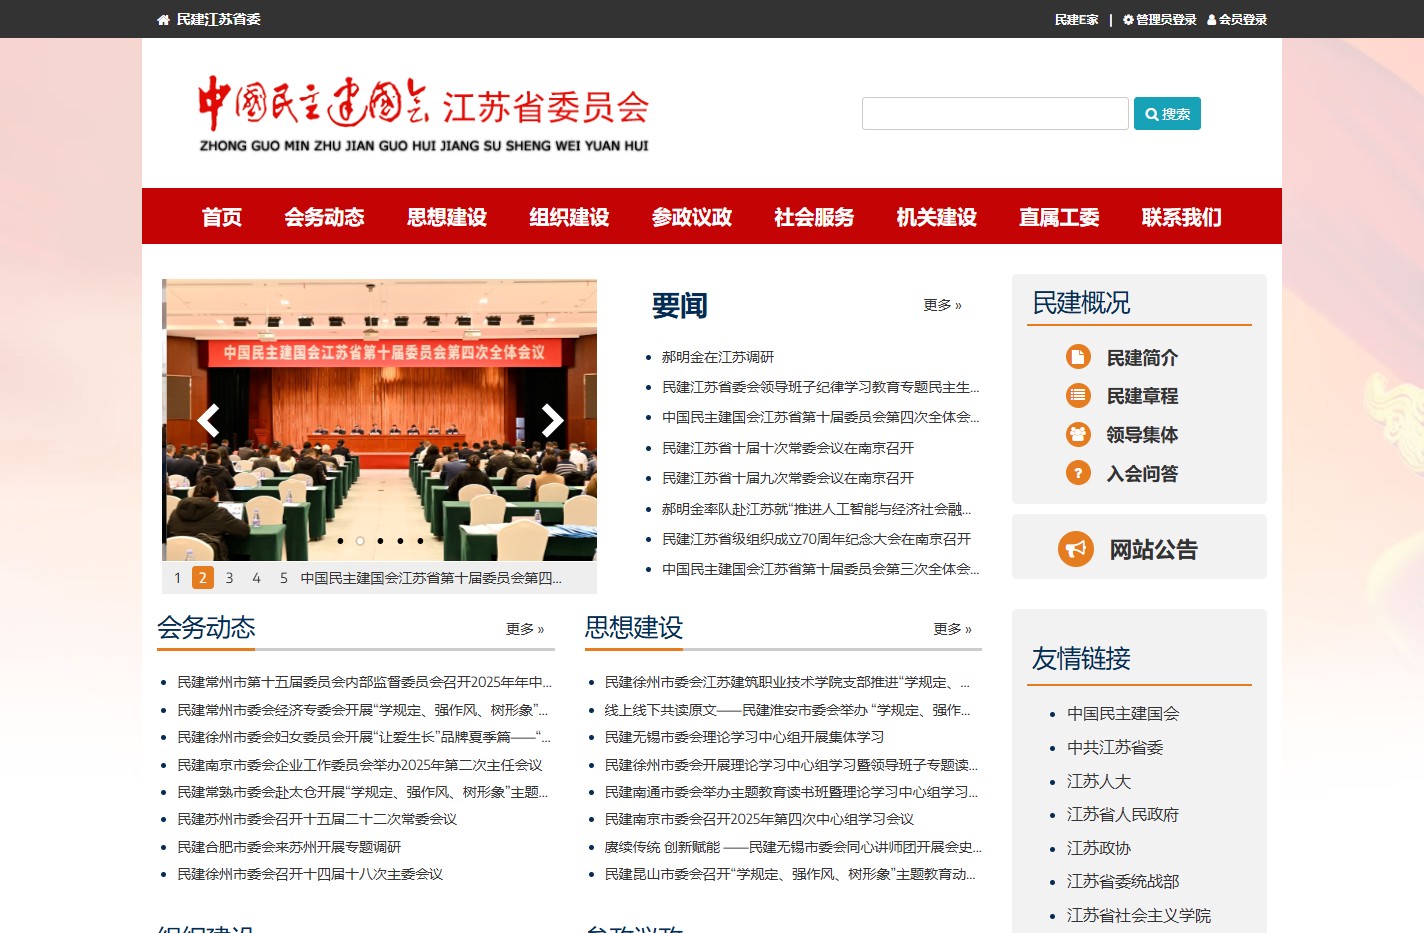Click the previous slide arrow on carousel
This screenshot has height=933, width=1424.
point(209,421)
